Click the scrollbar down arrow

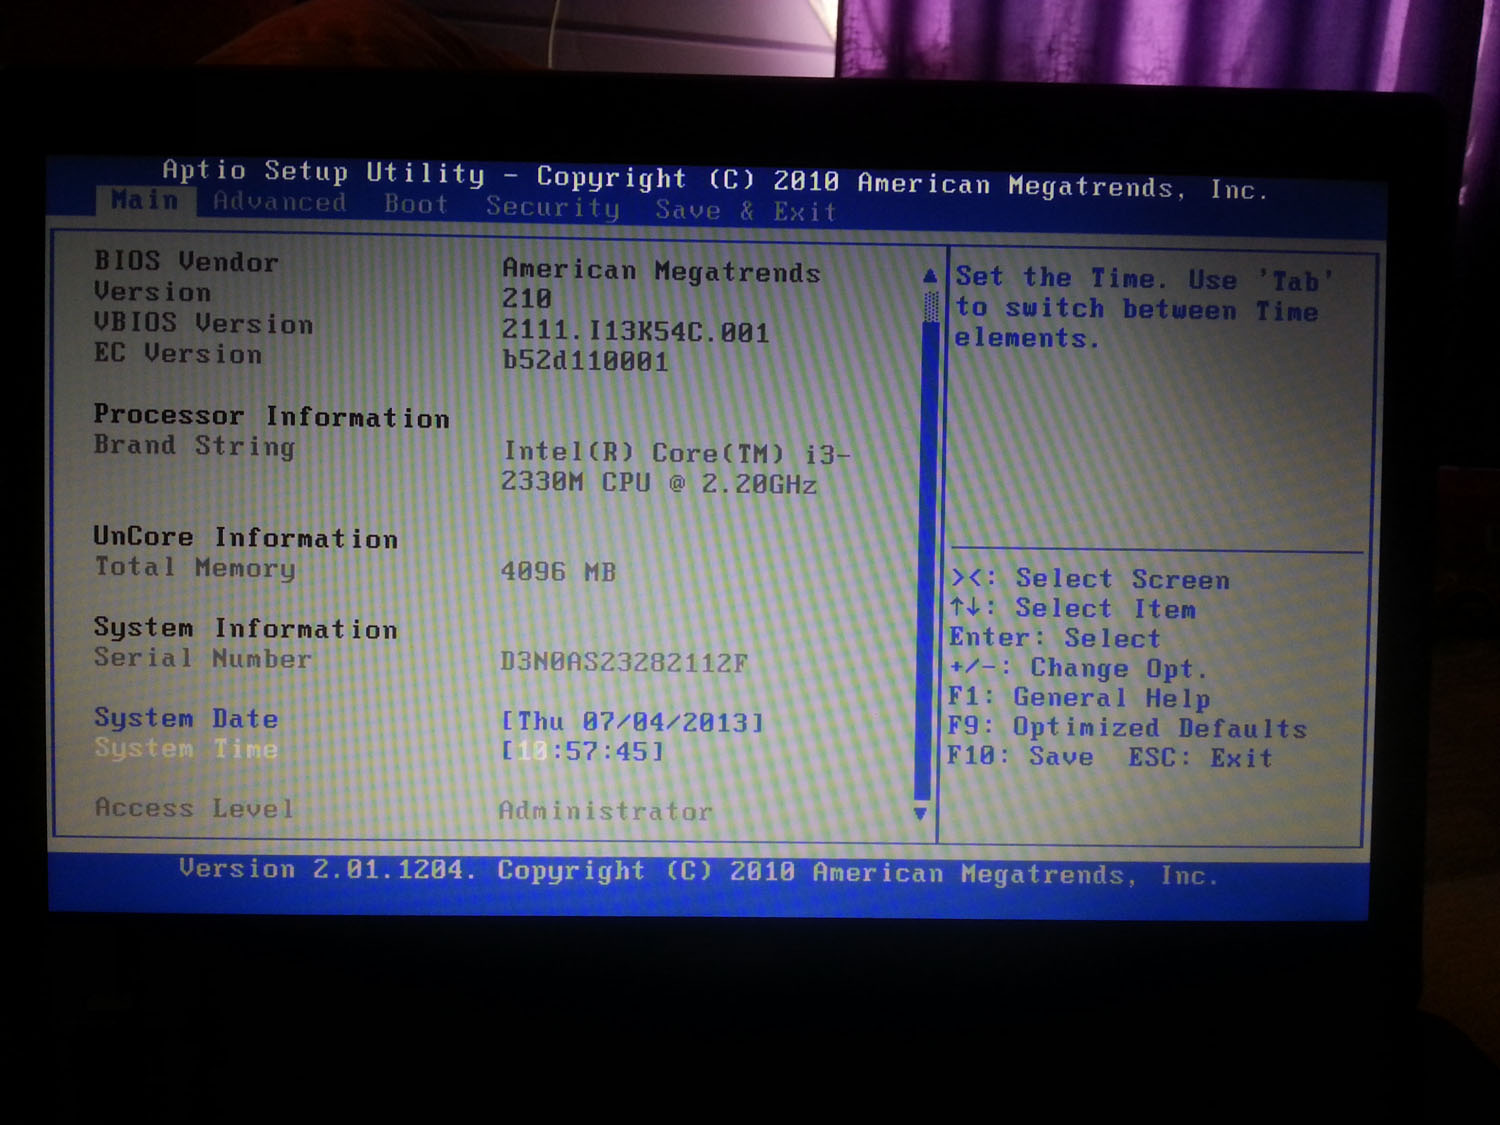tap(921, 814)
